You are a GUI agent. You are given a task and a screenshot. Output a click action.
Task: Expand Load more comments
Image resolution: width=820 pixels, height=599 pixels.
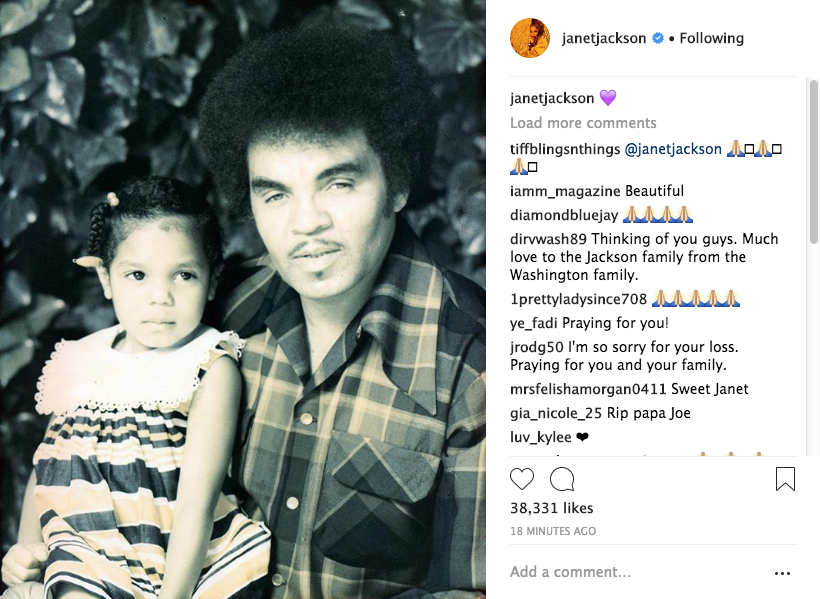pos(583,123)
